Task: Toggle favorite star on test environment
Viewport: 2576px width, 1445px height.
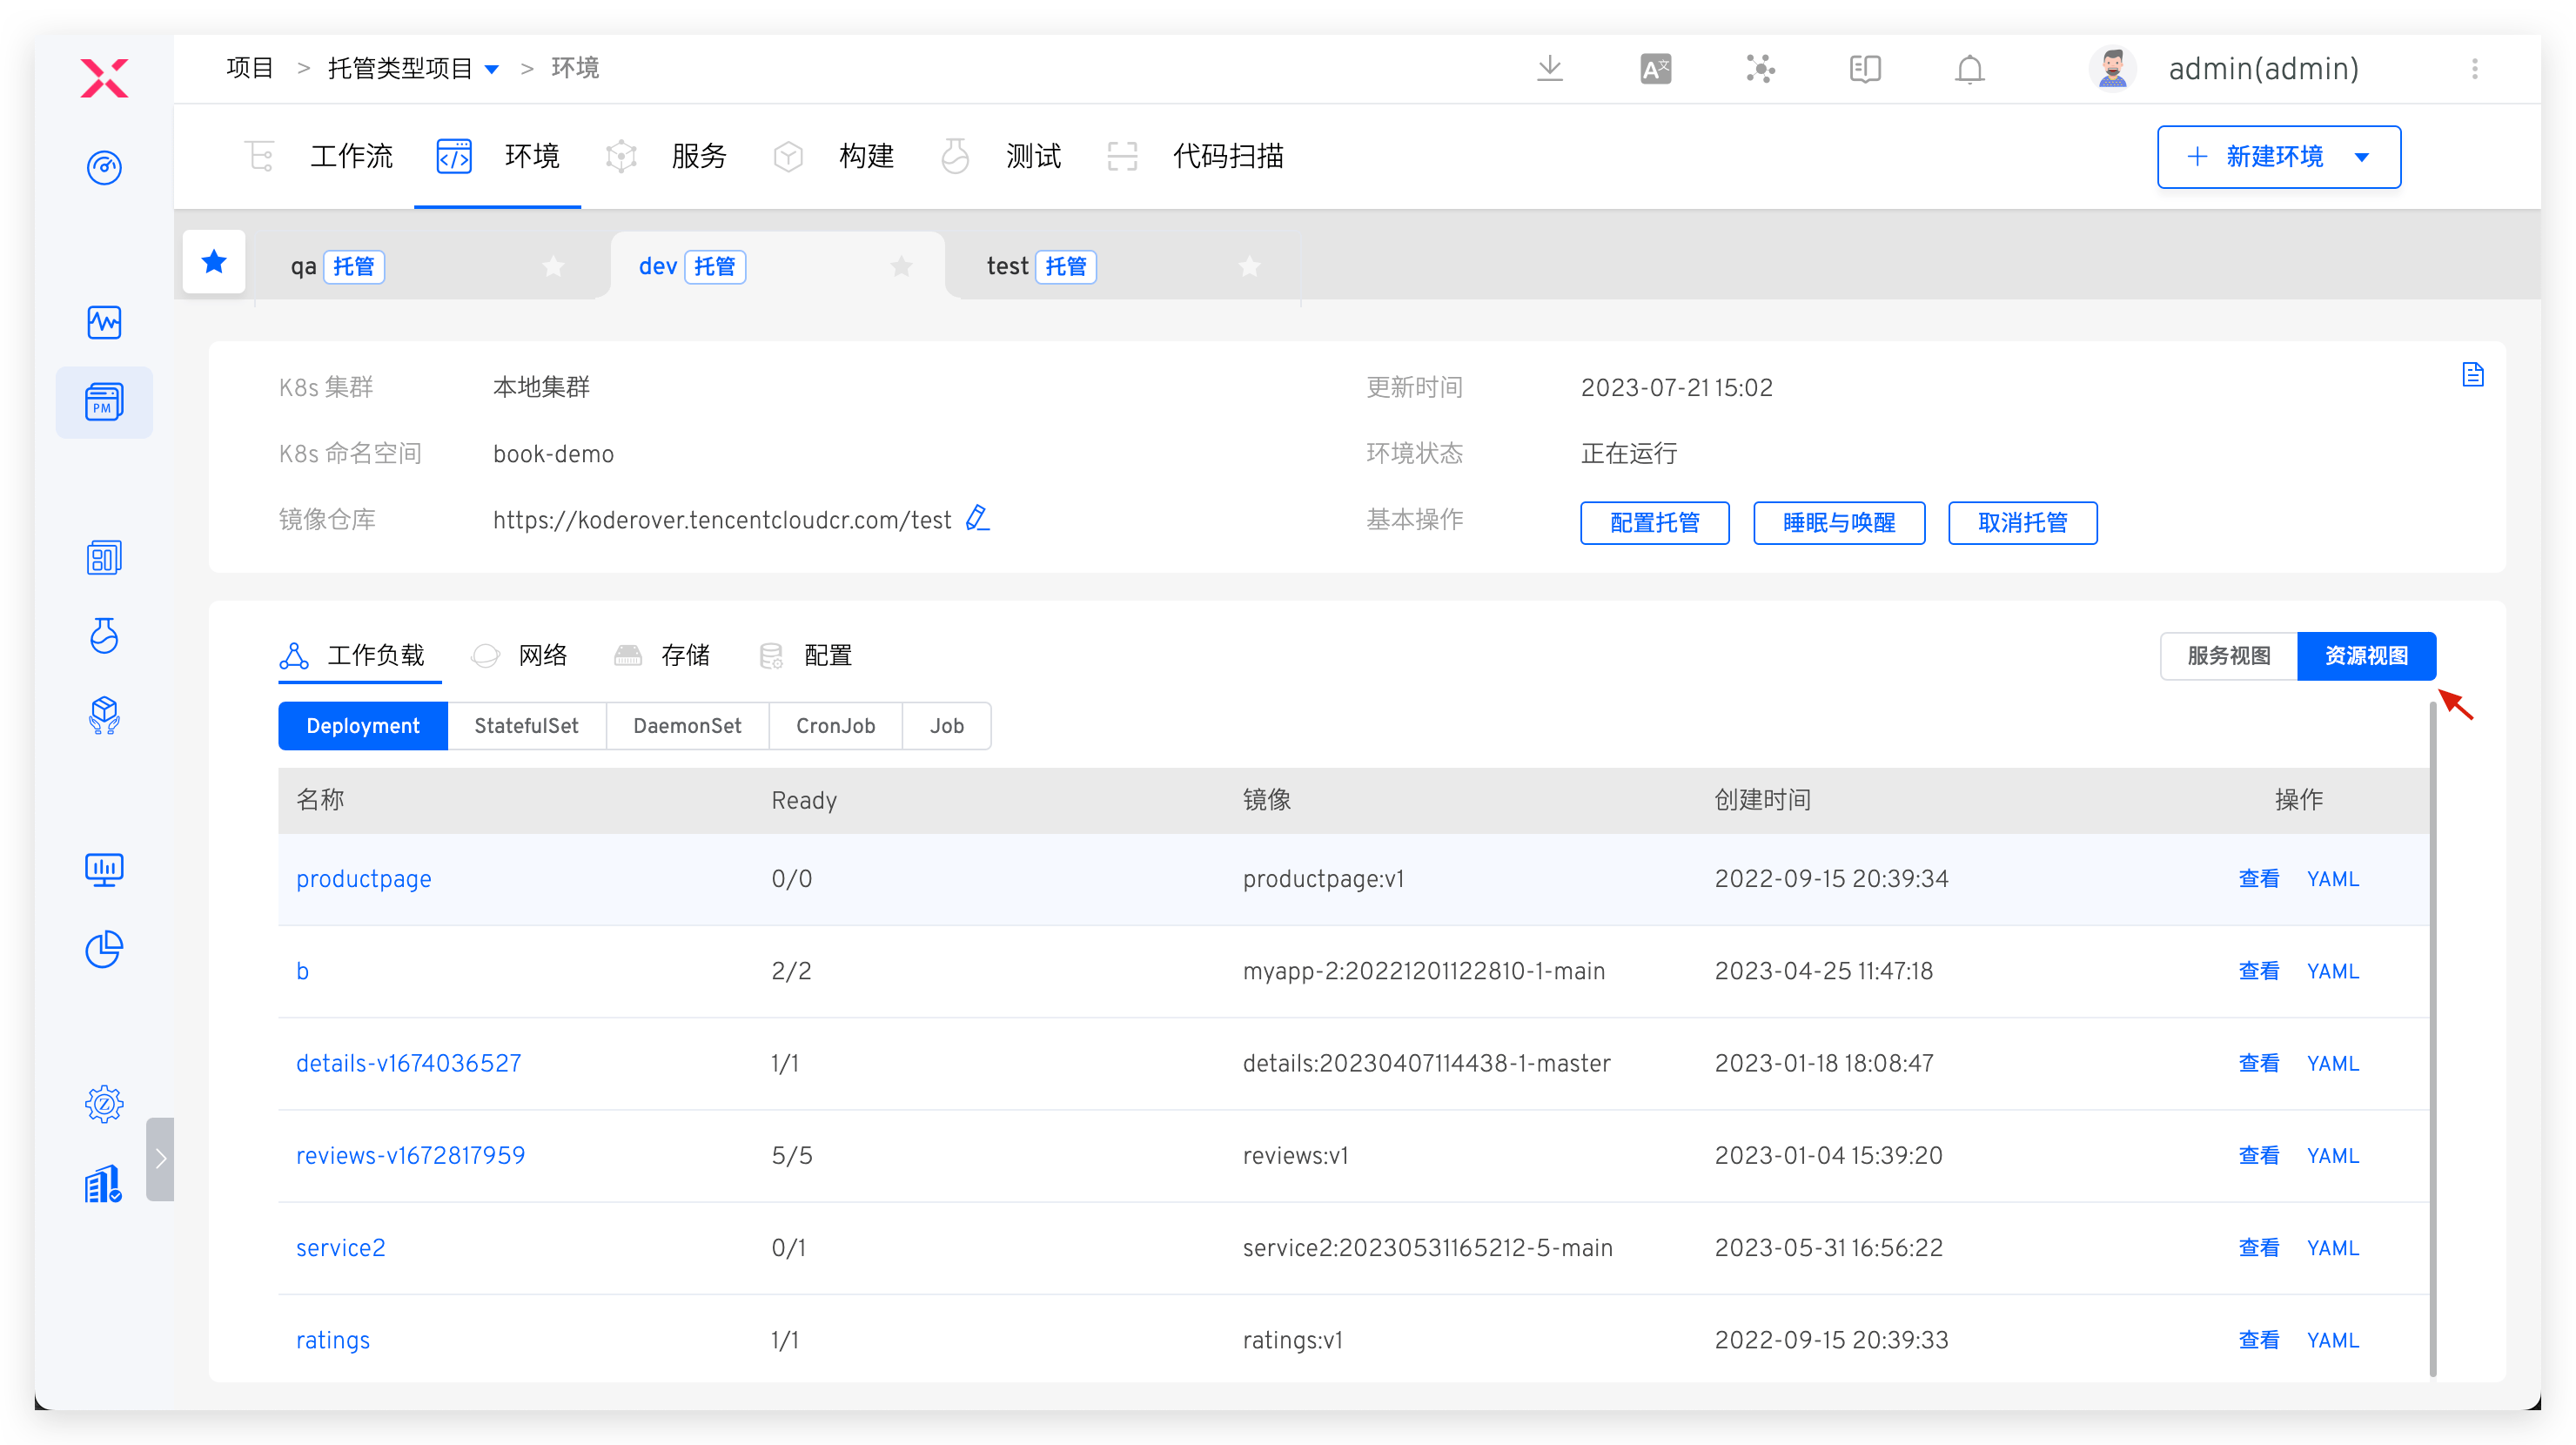Action: coord(1249,266)
